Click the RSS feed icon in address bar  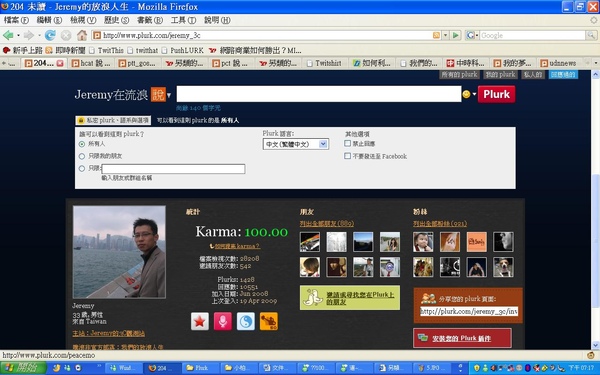(x=436, y=35)
